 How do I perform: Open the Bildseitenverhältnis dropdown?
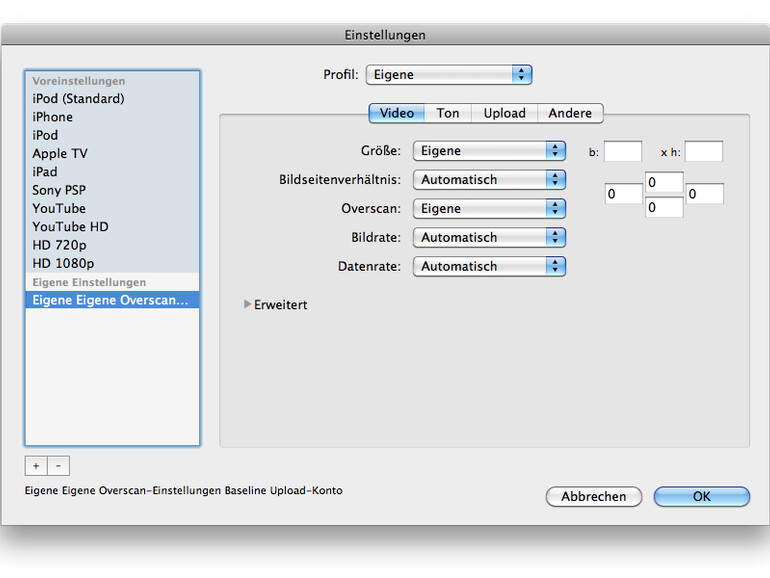point(489,180)
